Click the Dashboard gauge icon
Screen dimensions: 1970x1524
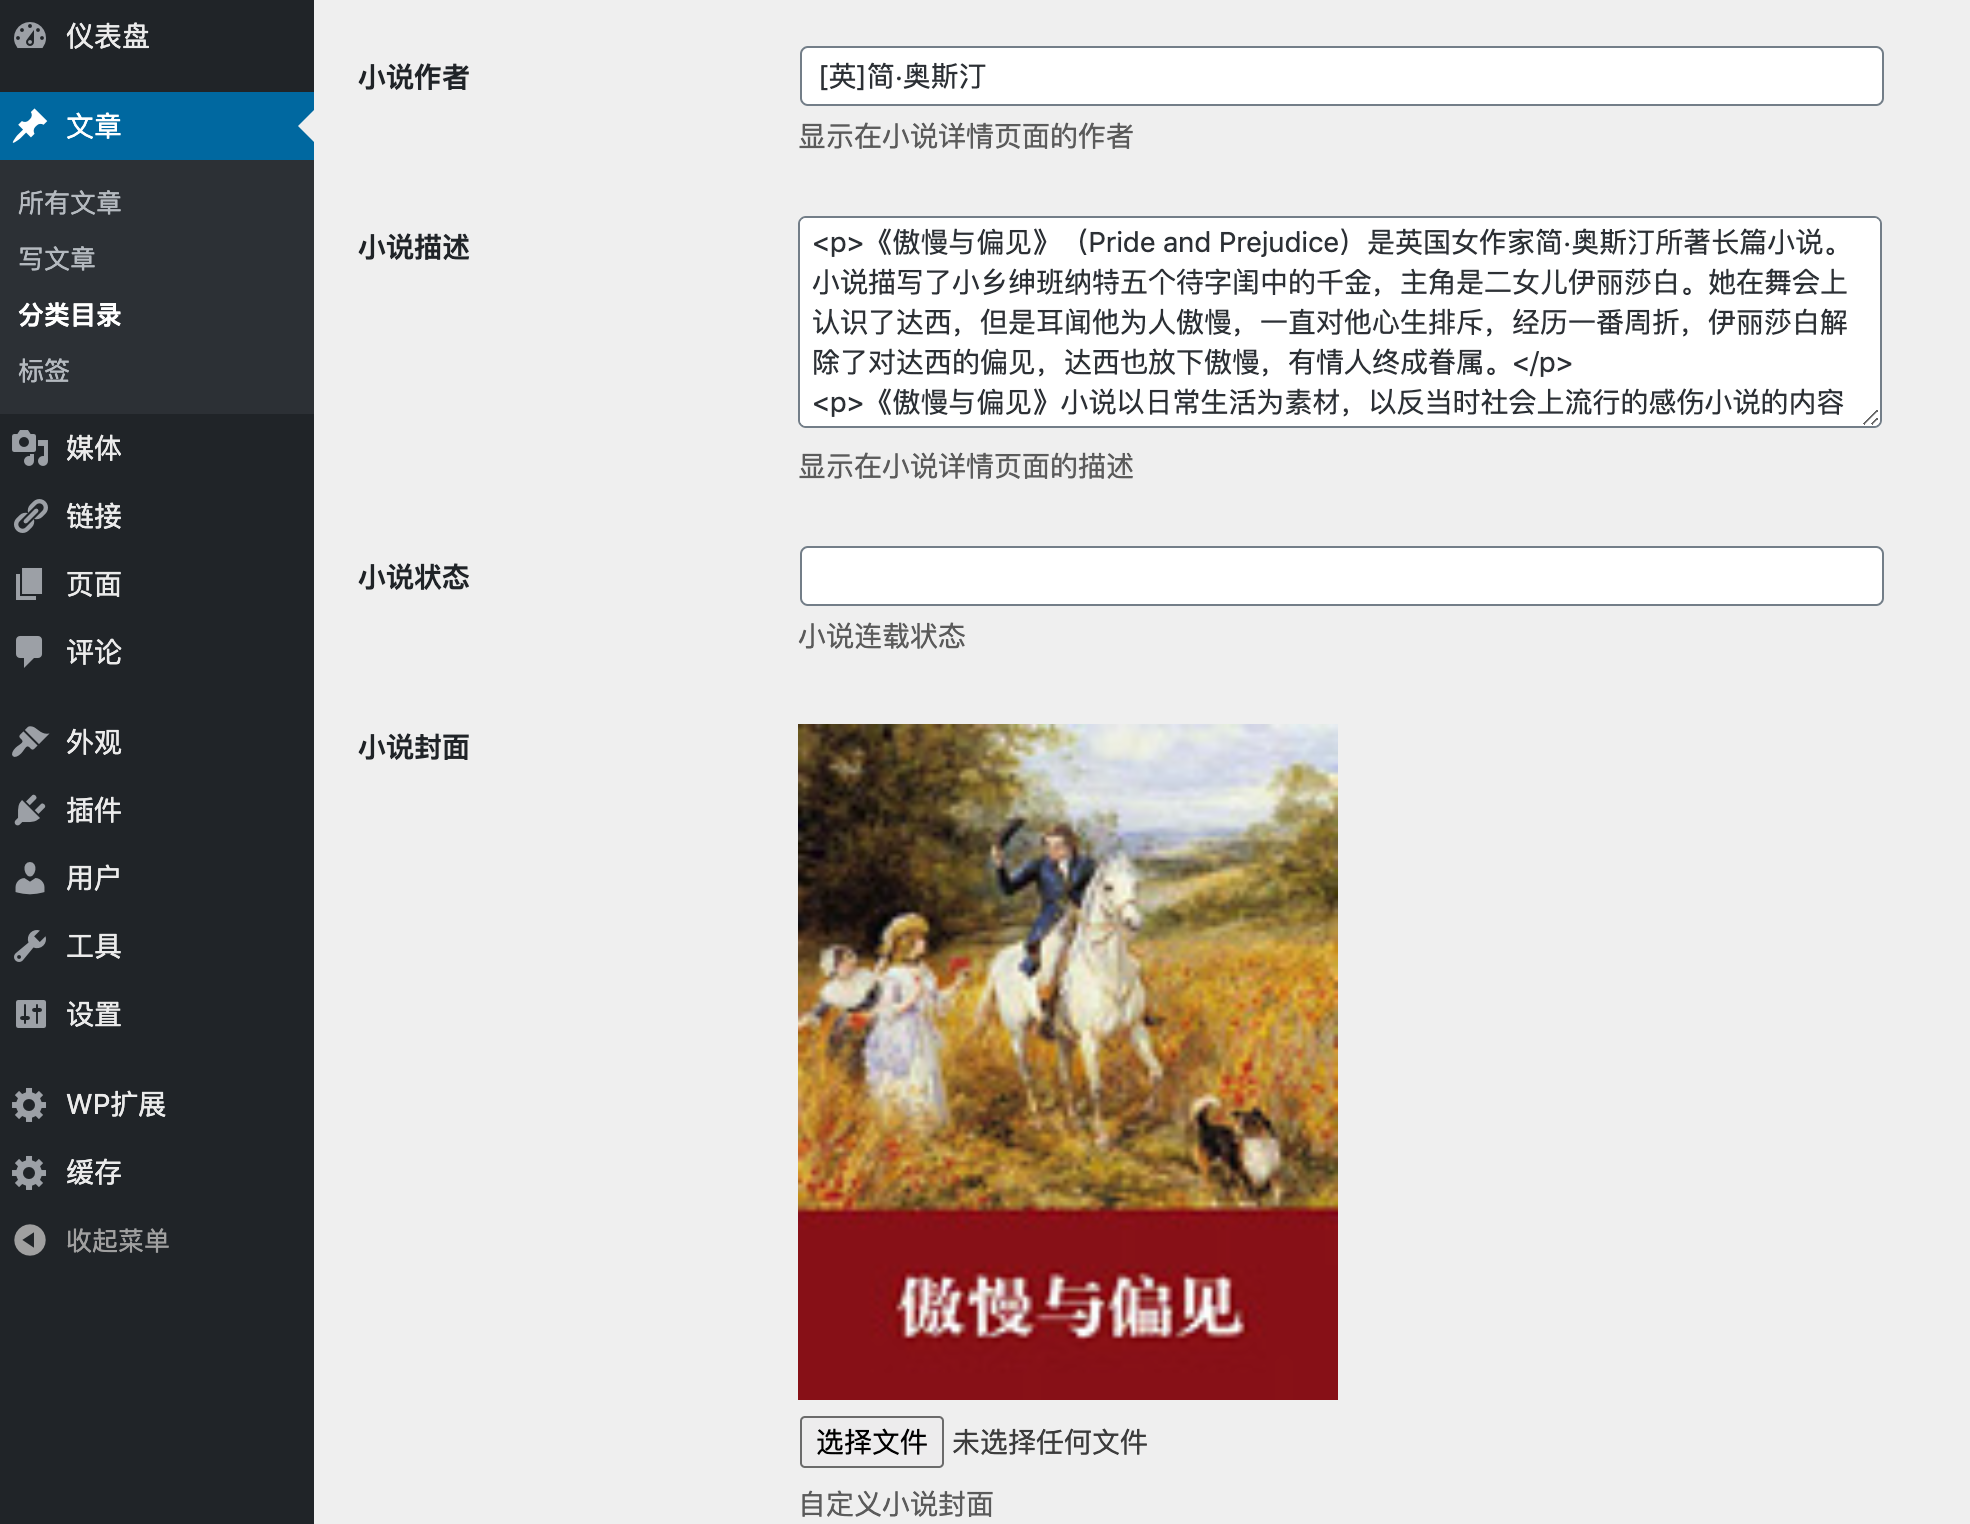(30, 36)
